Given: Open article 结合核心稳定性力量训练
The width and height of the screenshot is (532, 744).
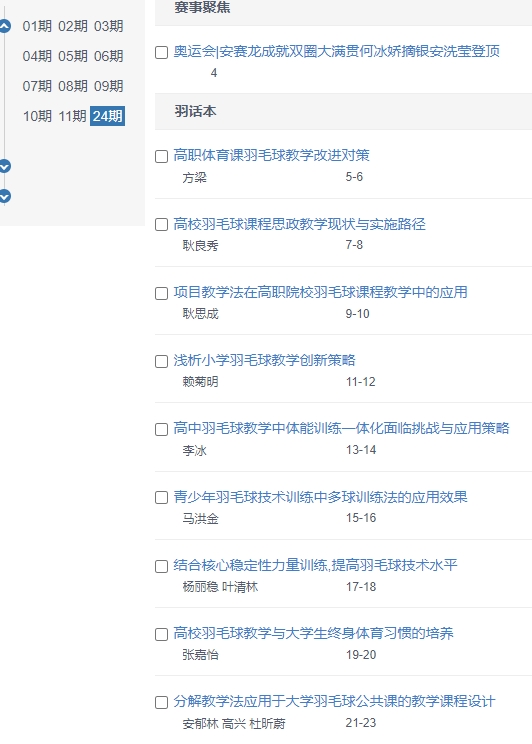Looking at the screenshot, I should coord(315,565).
